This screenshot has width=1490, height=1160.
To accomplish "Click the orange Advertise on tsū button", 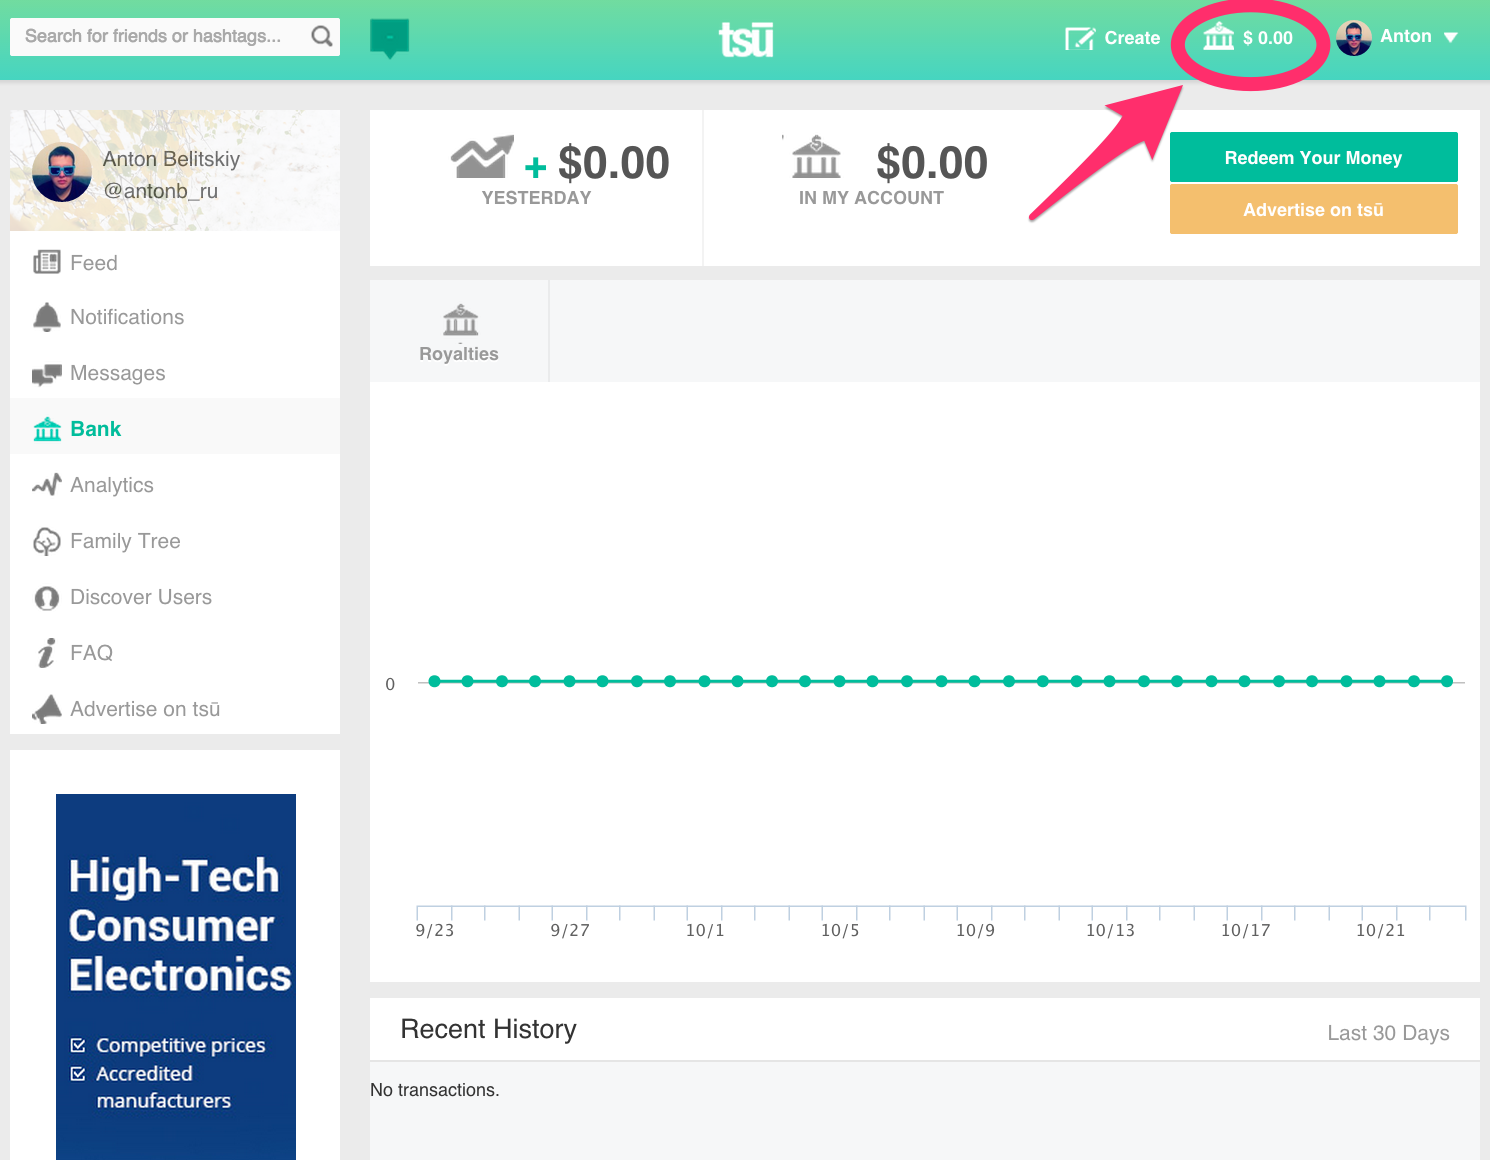I will click(x=1313, y=209).
